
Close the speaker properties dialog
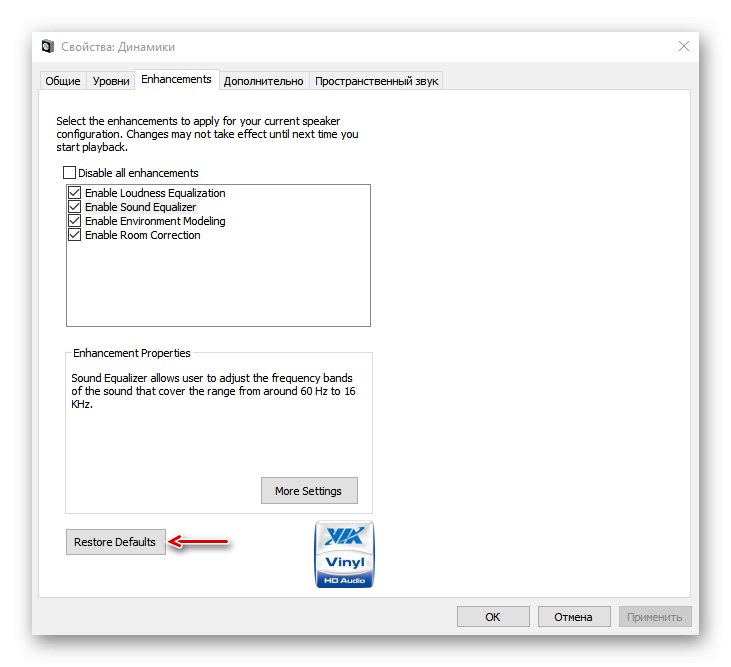[x=683, y=46]
